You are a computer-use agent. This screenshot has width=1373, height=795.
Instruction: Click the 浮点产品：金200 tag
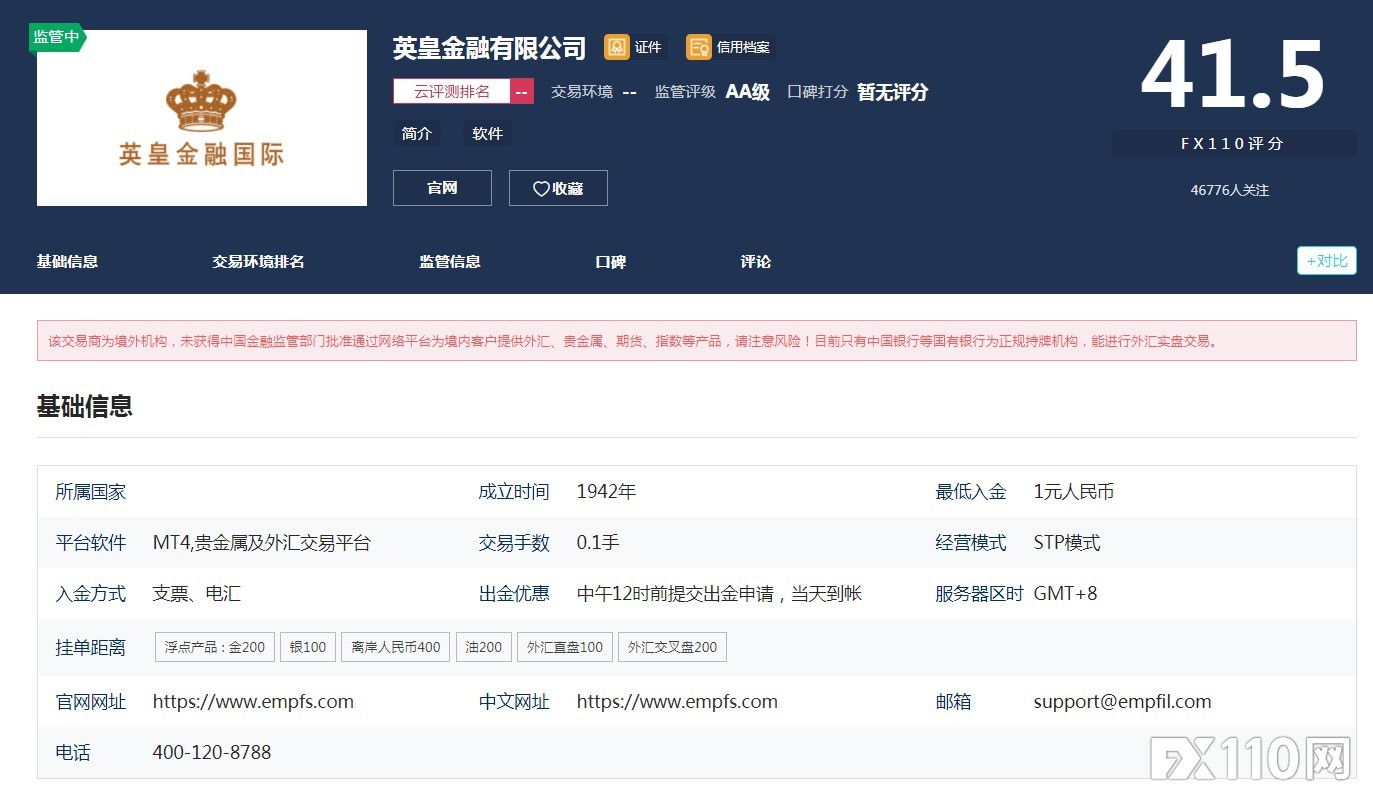[x=215, y=647]
